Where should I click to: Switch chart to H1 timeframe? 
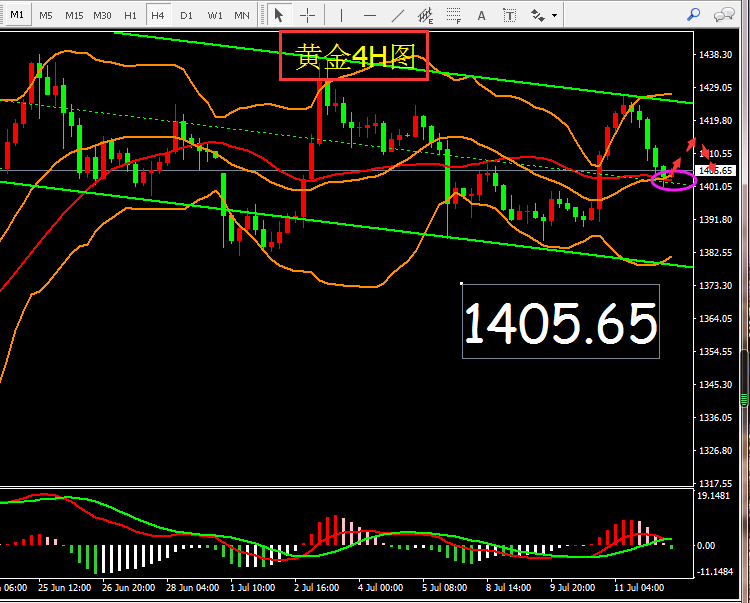(x=130, y=15)
